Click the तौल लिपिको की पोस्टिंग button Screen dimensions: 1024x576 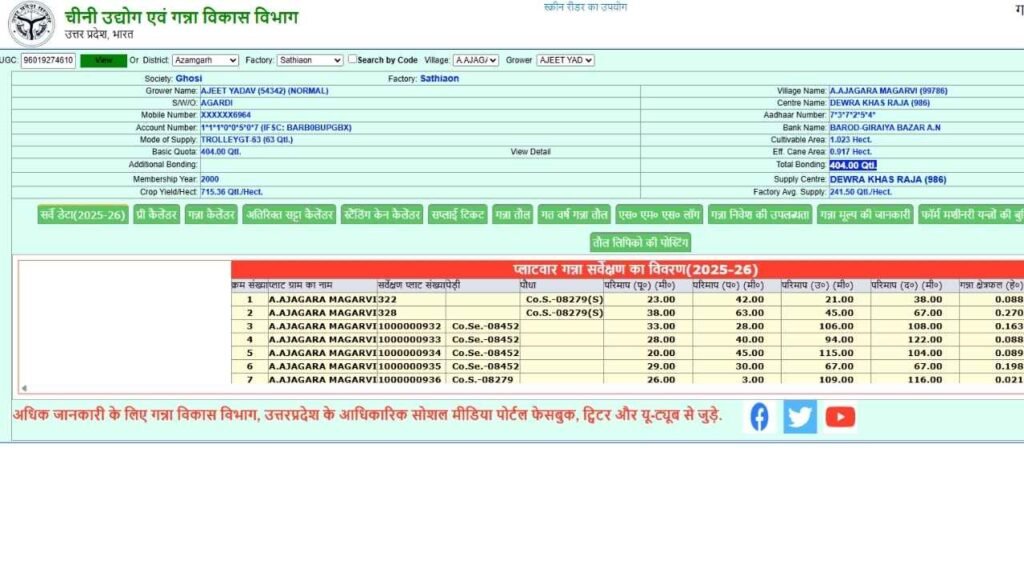[x=640, y=242]
